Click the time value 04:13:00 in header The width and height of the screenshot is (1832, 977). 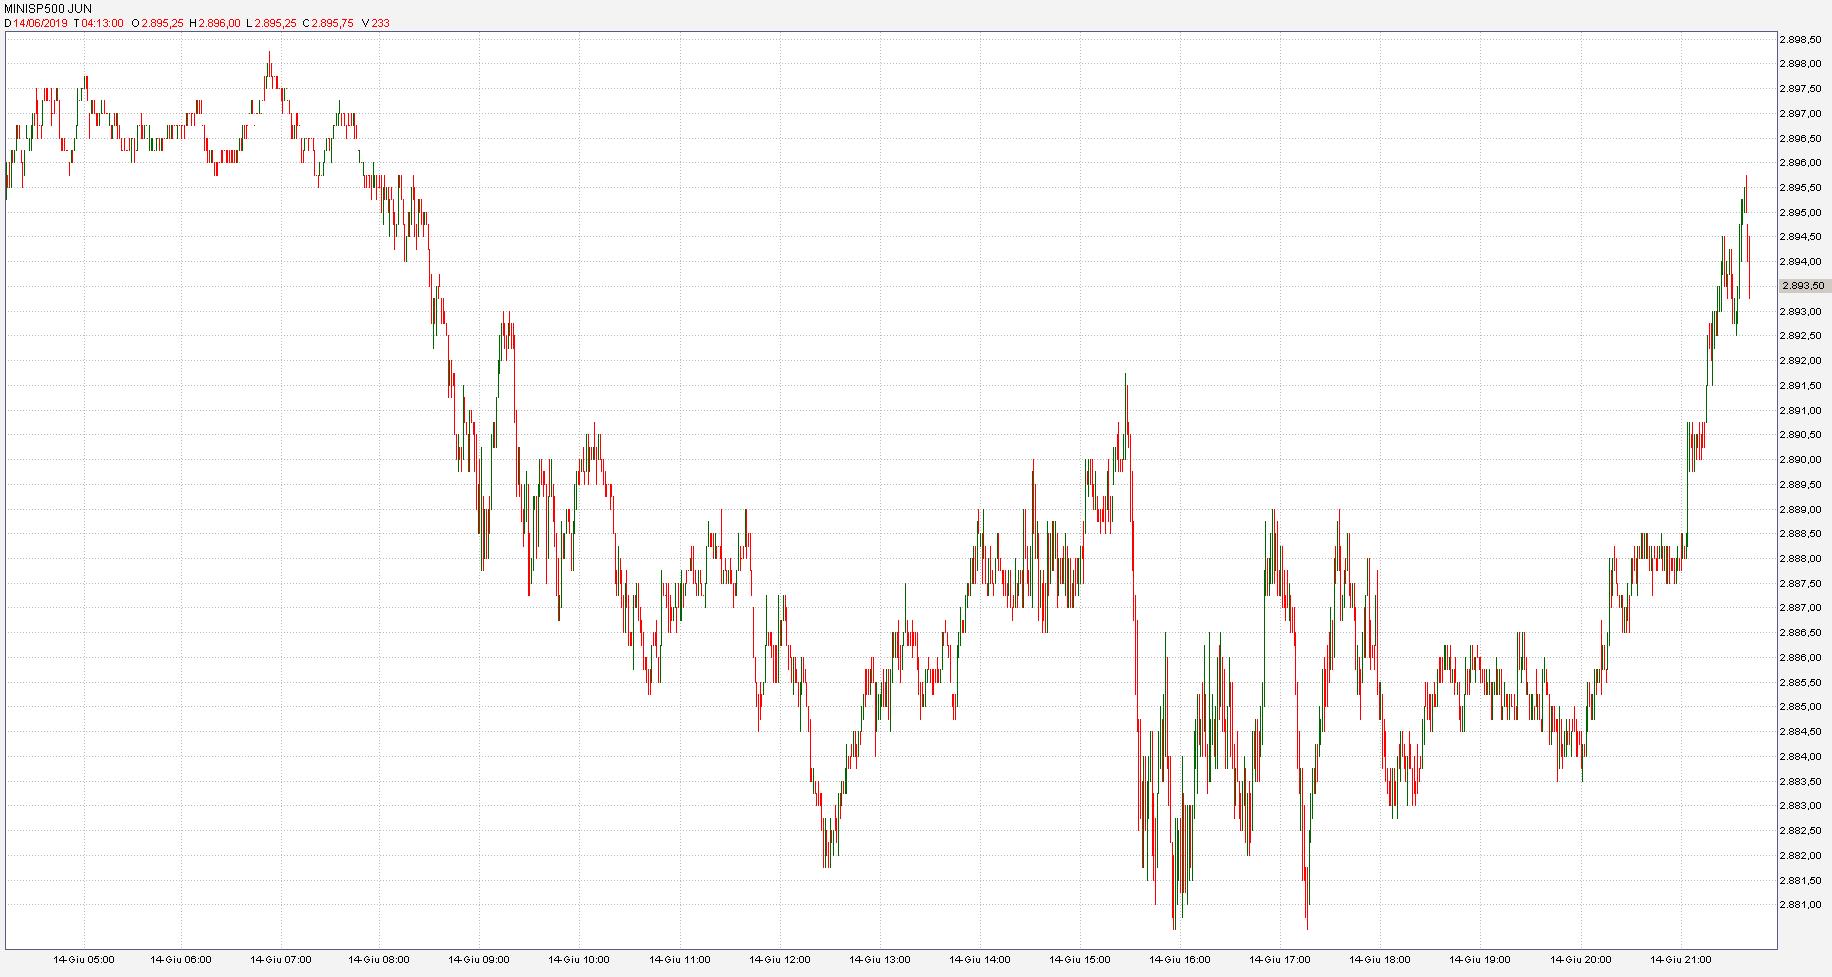[103, 23]
